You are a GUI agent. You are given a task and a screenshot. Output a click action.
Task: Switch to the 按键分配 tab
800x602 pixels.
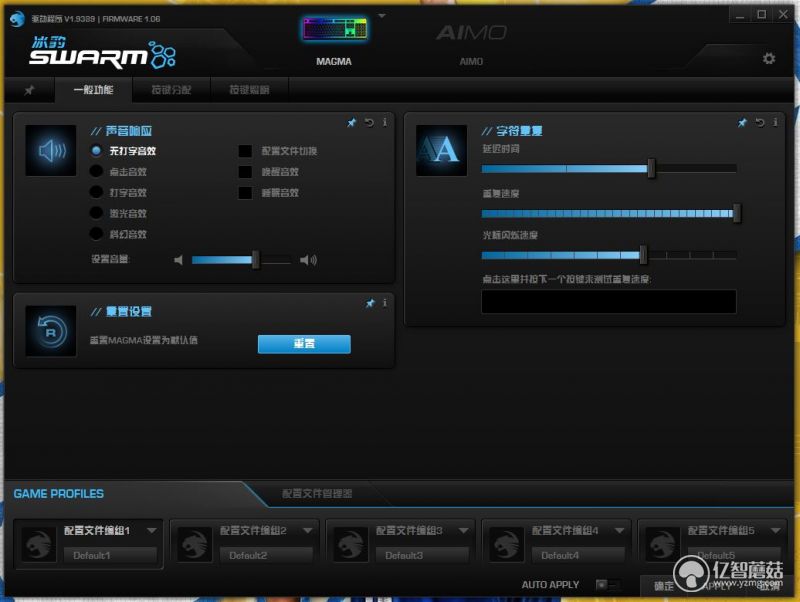pyautogui.click(x=171, y=90)
